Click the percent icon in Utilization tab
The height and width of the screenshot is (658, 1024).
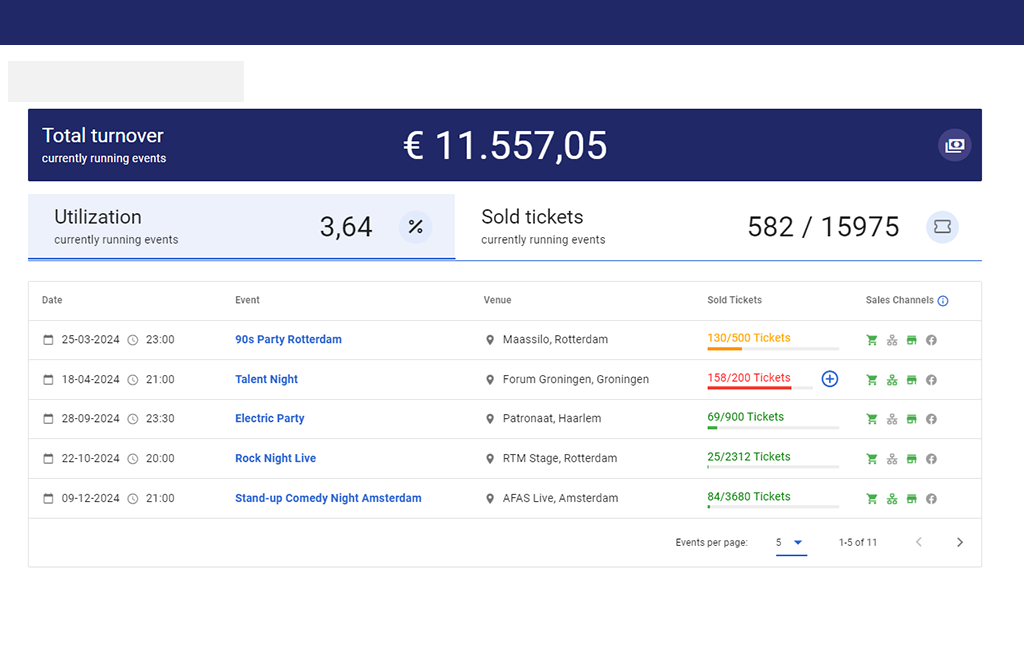click(415, 227)
